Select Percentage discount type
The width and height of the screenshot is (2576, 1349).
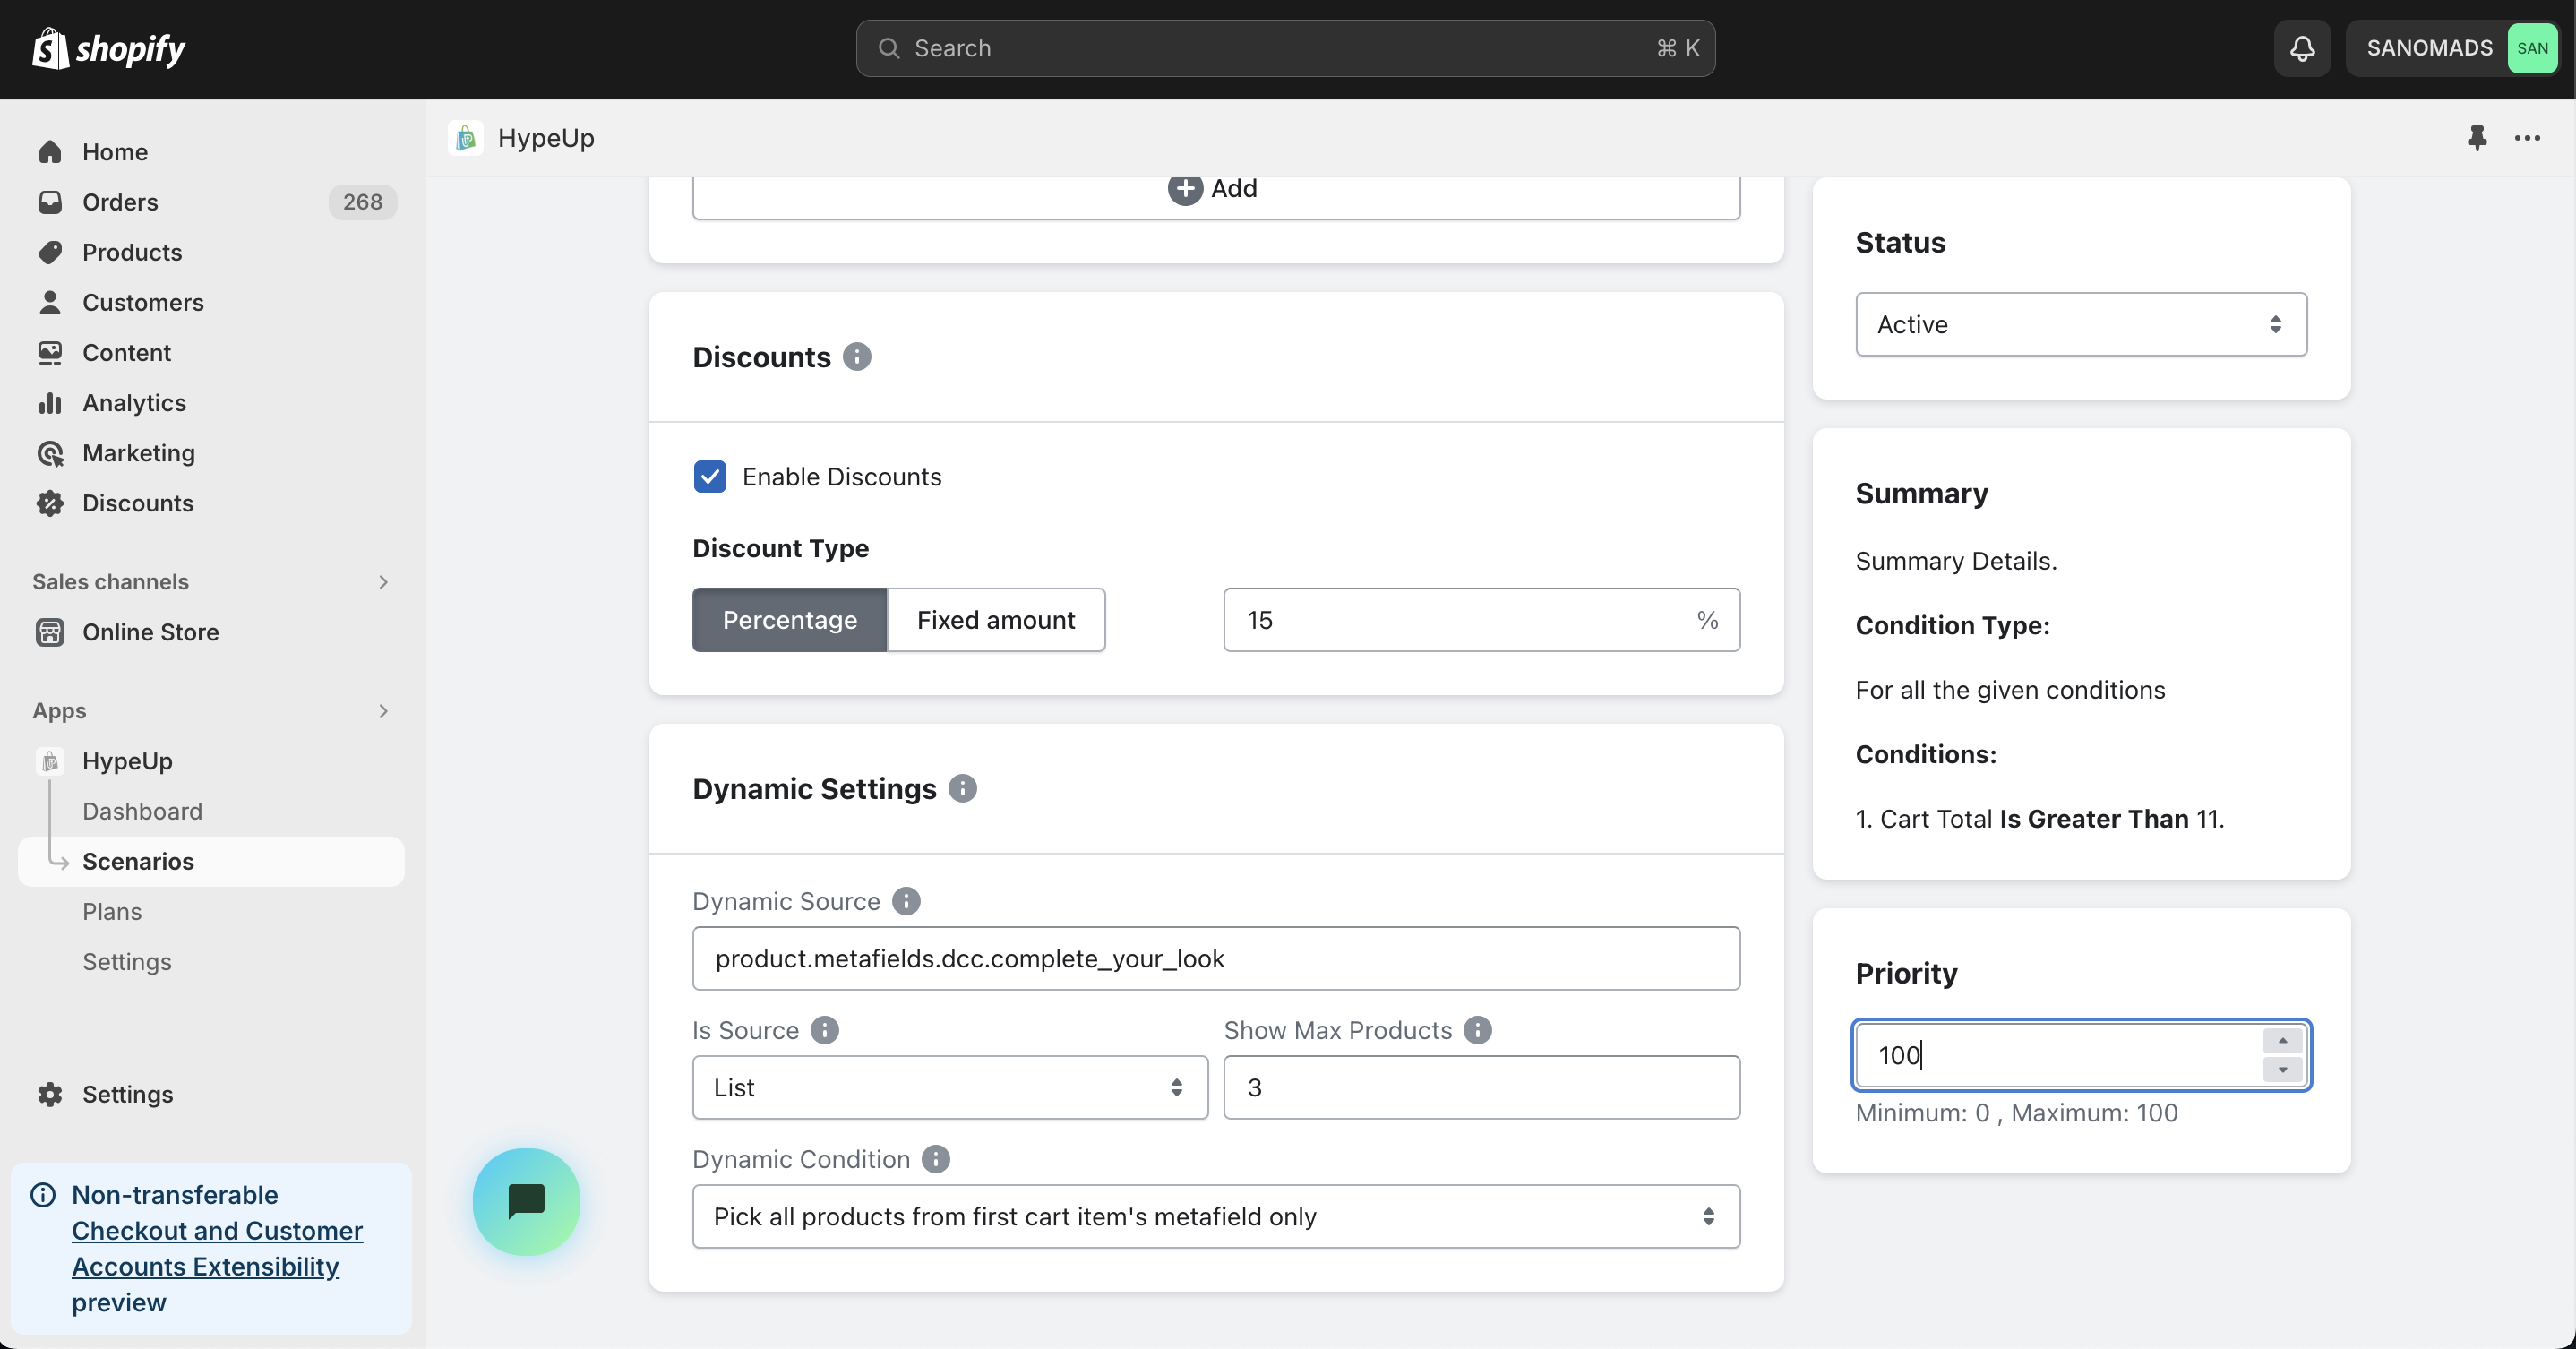(789, 620)
